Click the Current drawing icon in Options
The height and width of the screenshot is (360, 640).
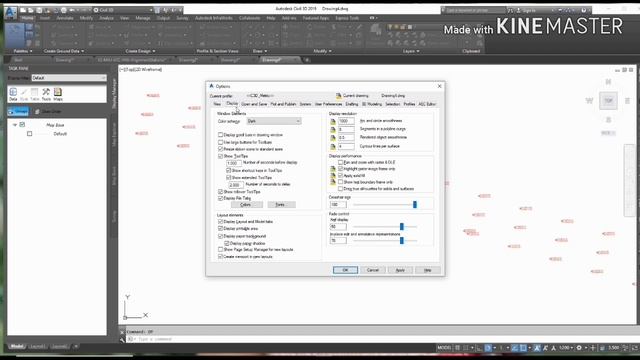pos(338,96)
